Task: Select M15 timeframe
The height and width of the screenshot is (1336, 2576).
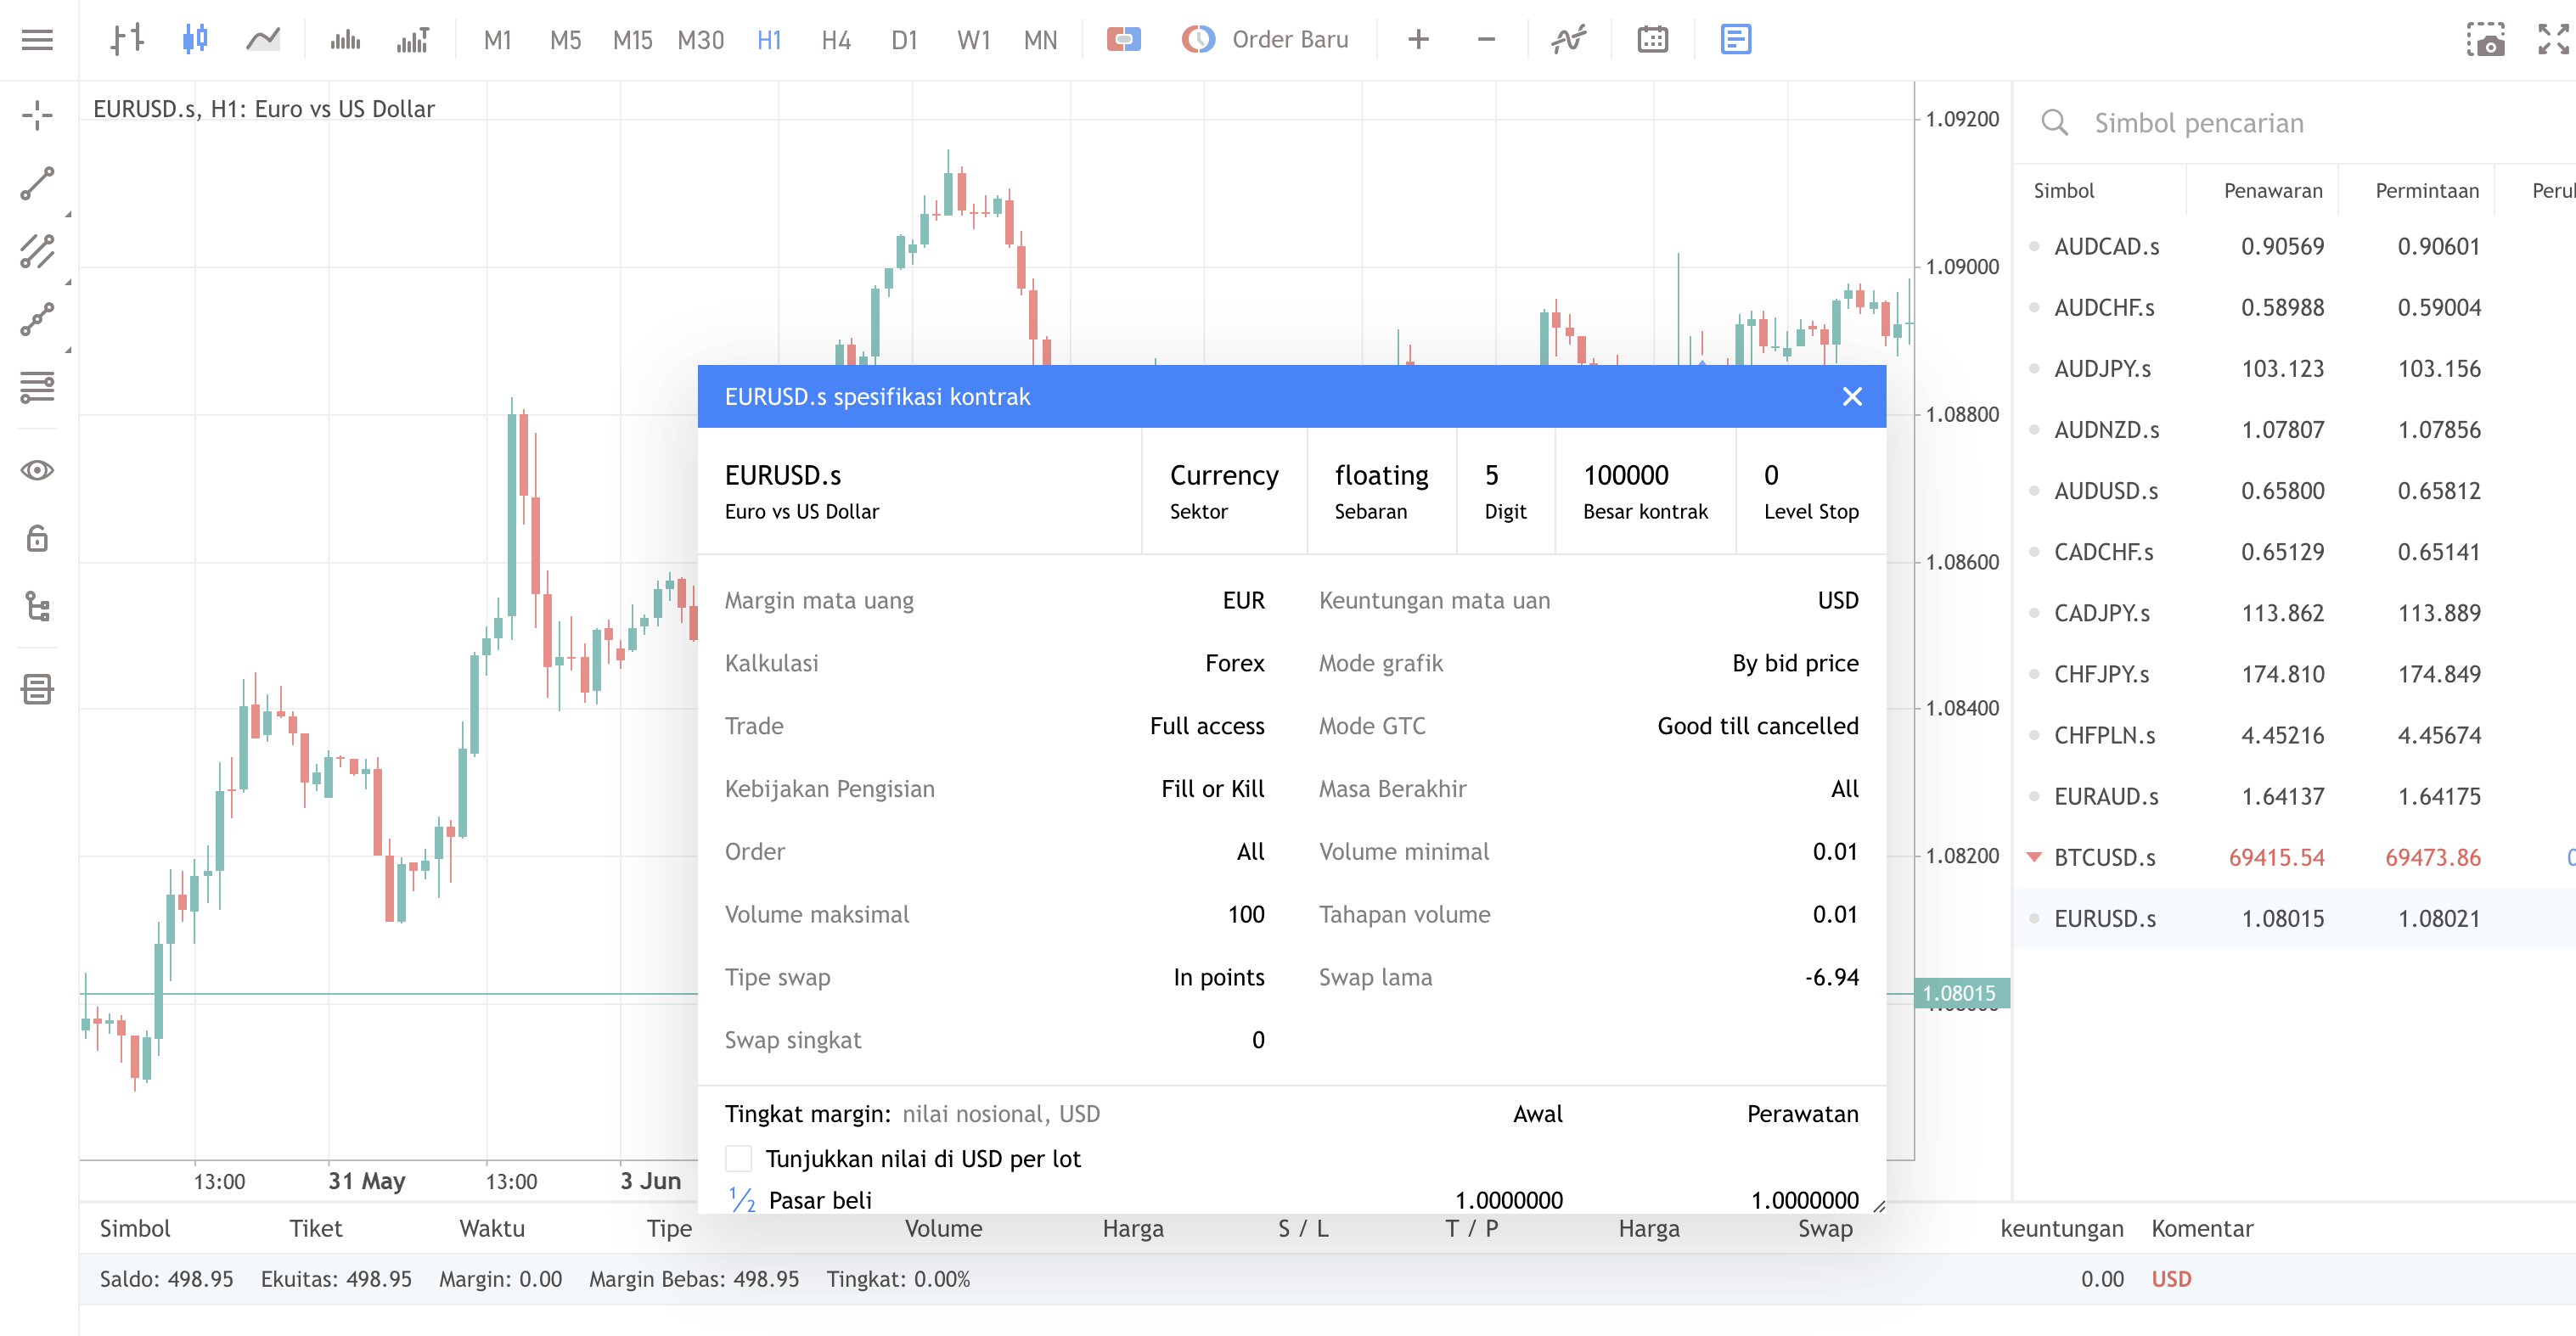Action: 632,40
